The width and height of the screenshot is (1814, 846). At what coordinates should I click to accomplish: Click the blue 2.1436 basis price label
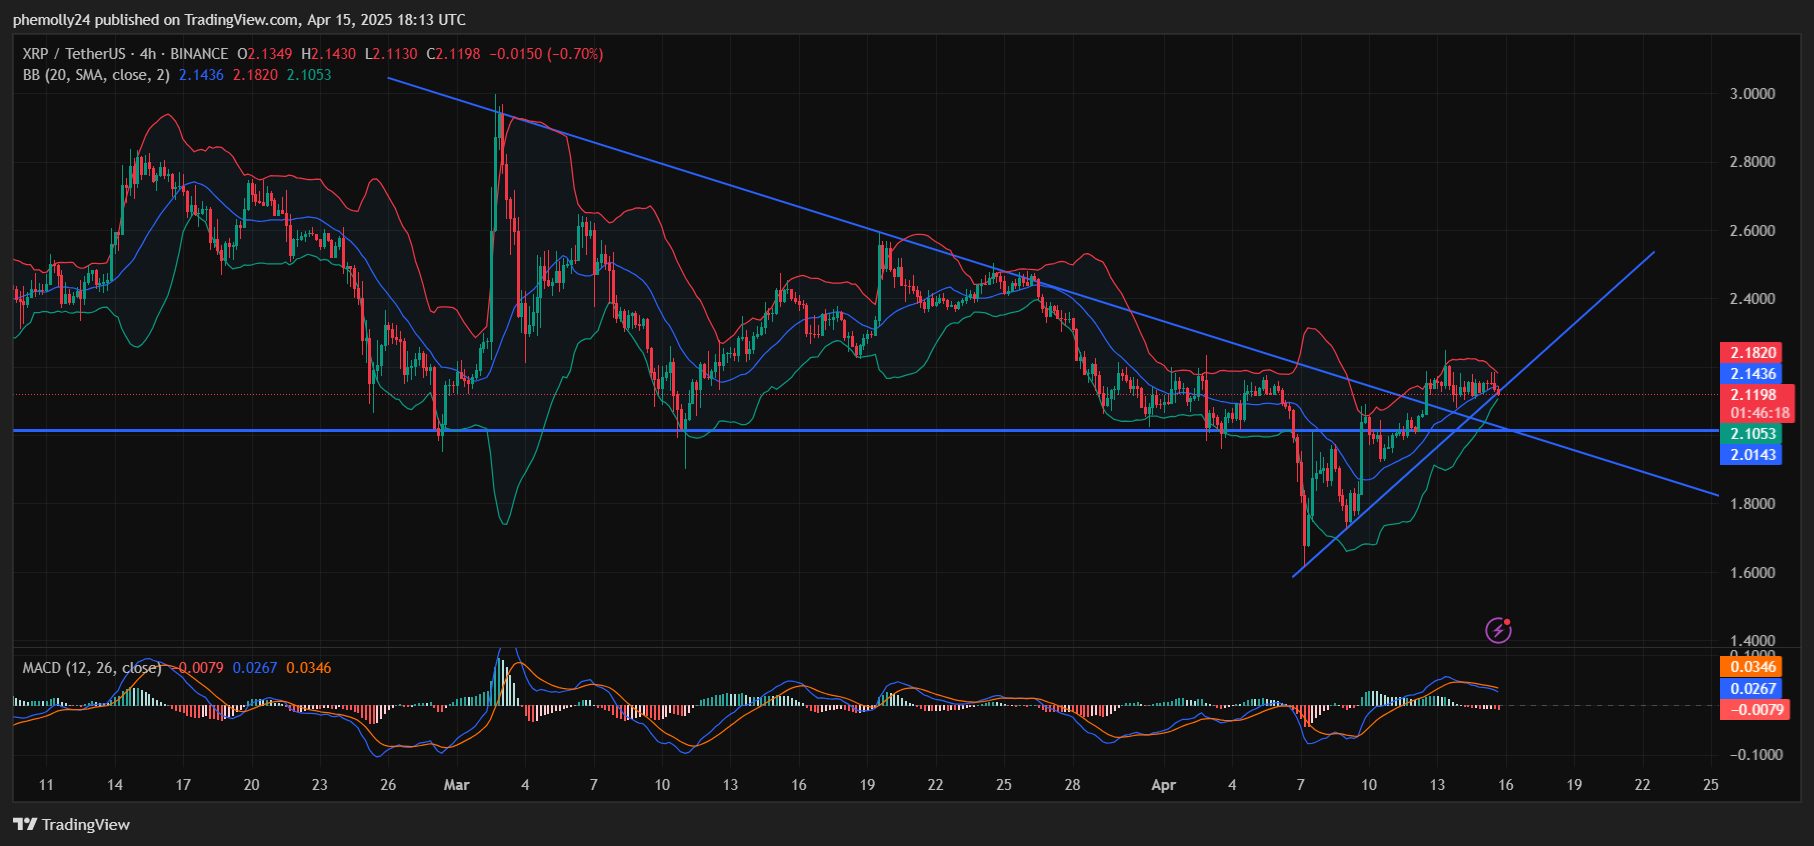click(1753, 374)
